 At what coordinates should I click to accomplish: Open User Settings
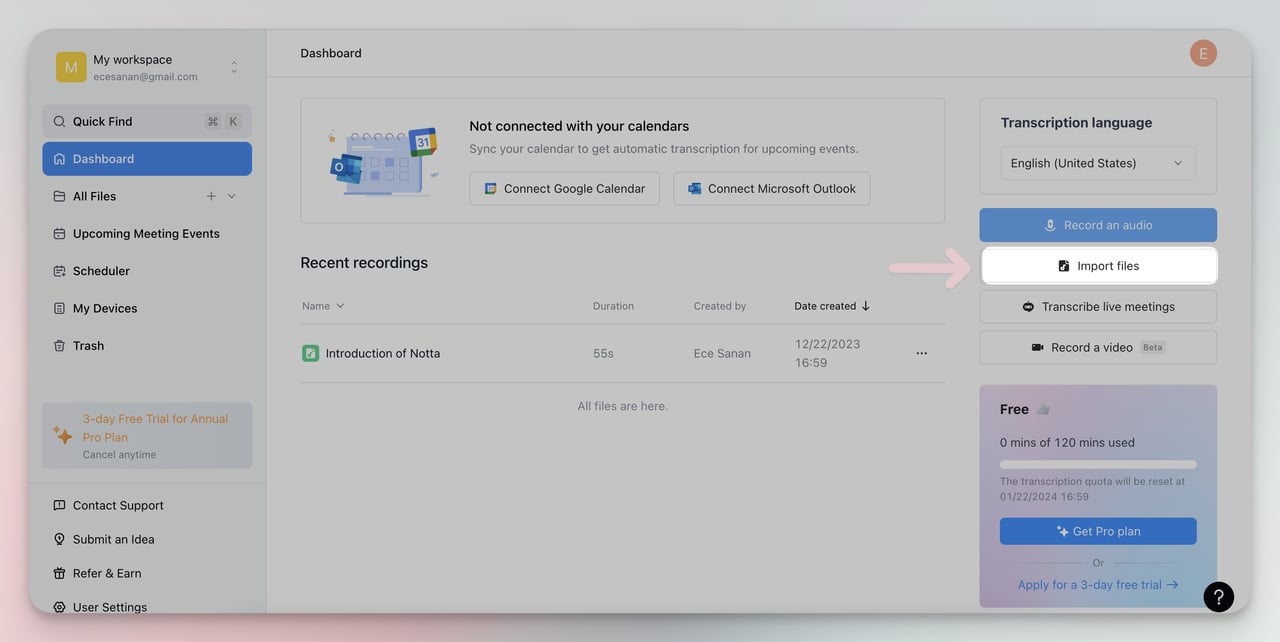(110, 607)
